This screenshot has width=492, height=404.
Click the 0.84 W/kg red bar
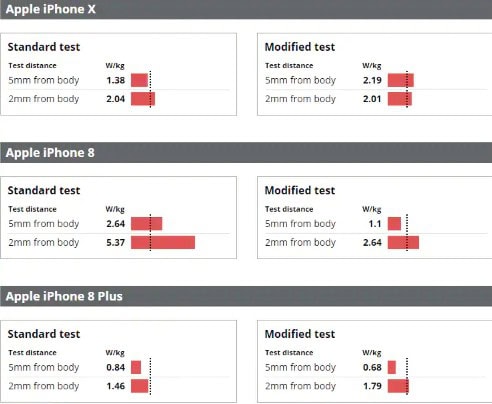click(136, 367)
